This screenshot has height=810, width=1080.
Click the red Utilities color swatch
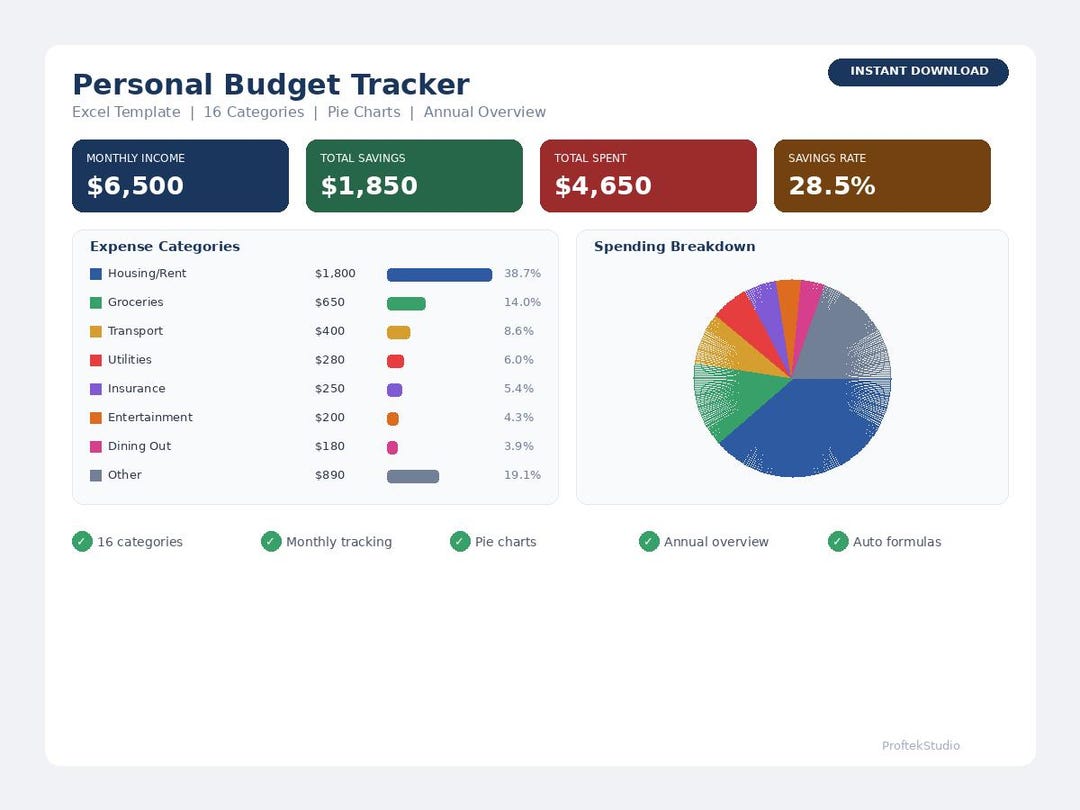96,360
